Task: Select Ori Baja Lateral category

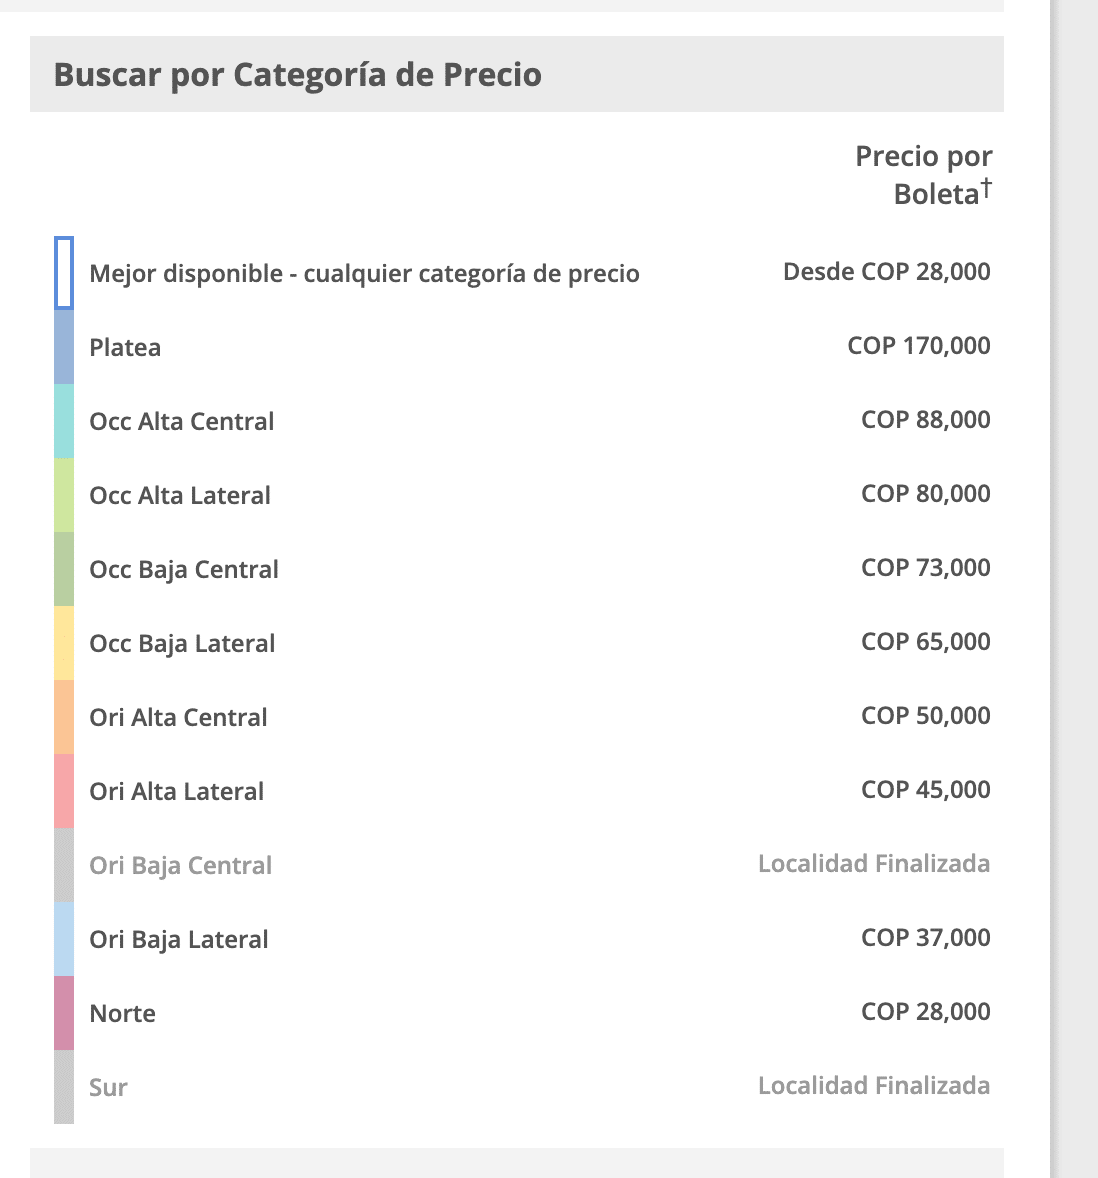Action: tap(179, 940)
